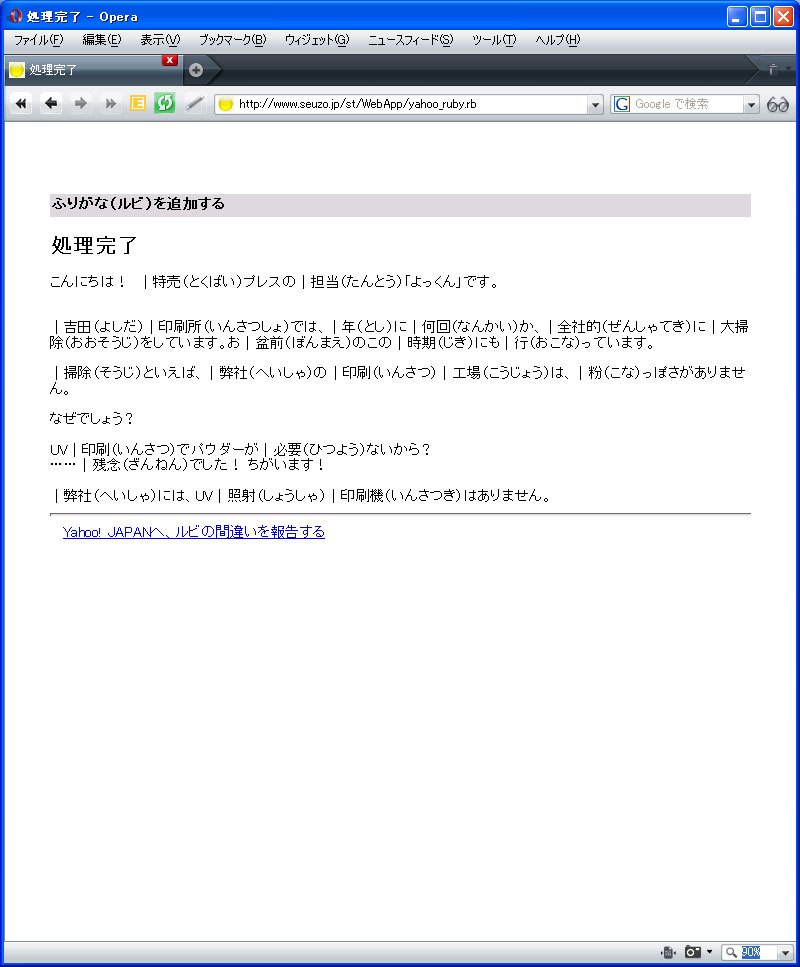Open the 表示(V) menu
800x967 pixels.
tap(160, 40)
